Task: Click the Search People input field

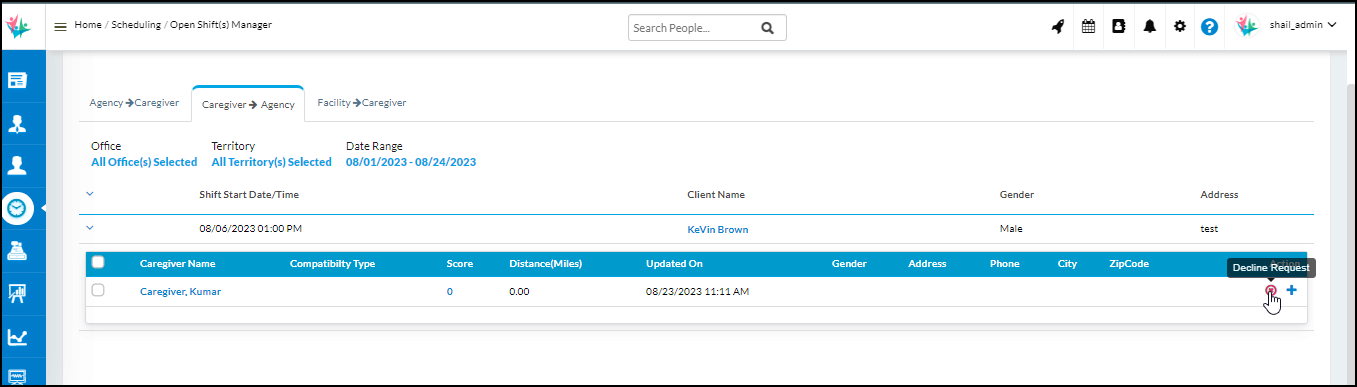Action: coord(693,28)
